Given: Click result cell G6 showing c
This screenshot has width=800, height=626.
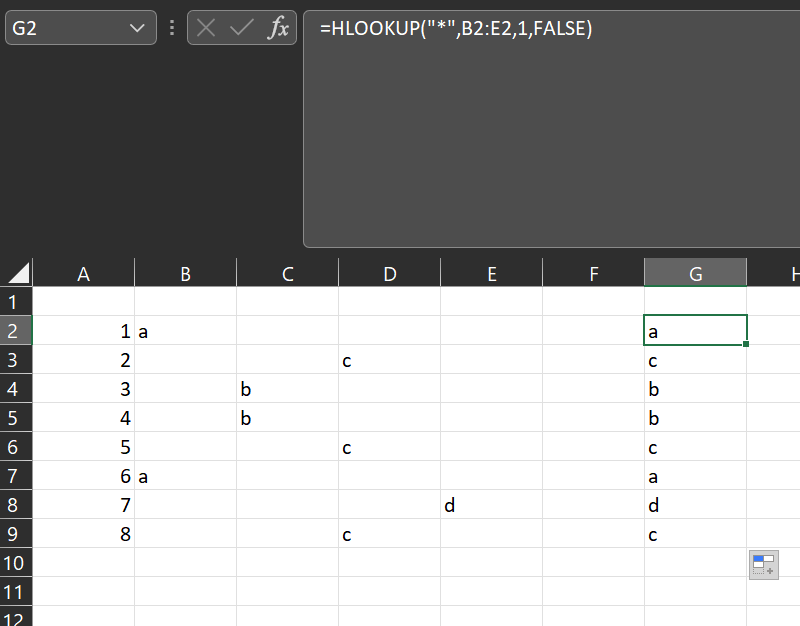Looking at the screenshot, I should coord(696,447).
